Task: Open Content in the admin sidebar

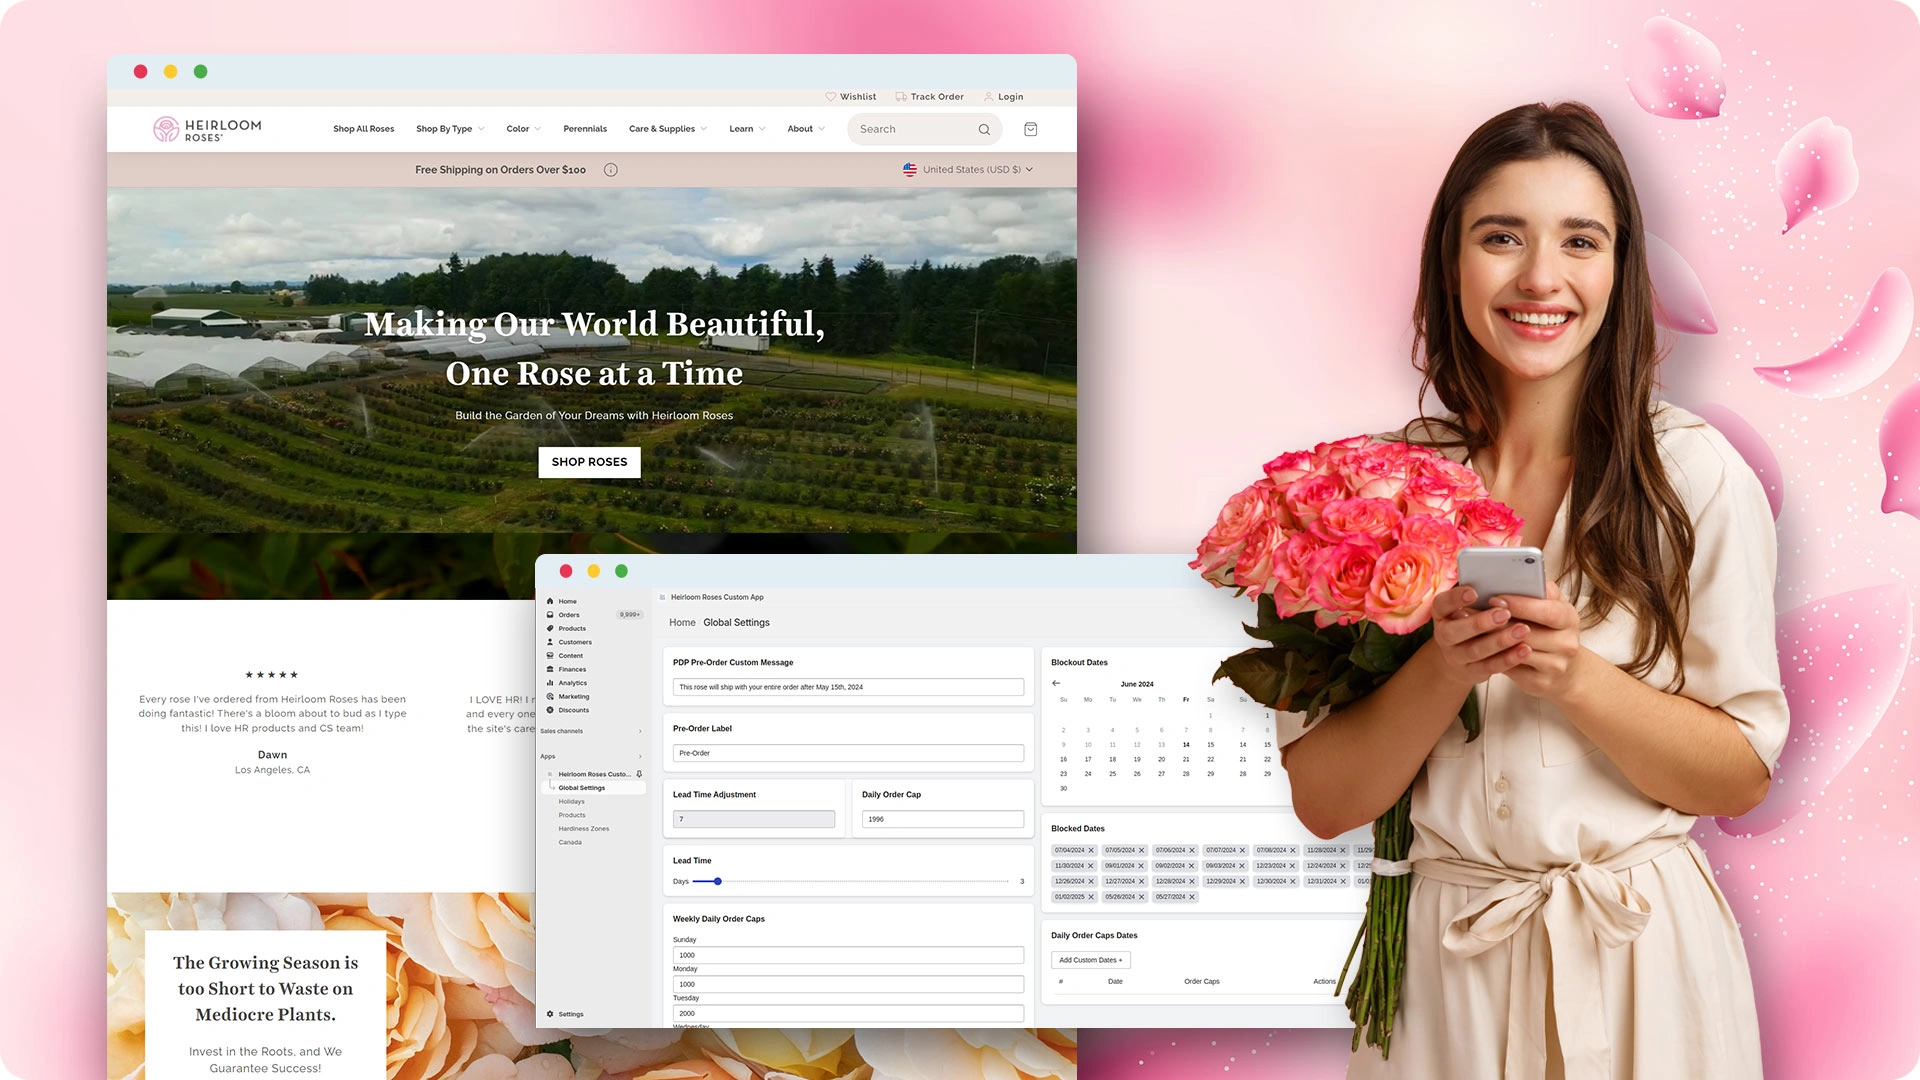Action: (x=565, y=656)
